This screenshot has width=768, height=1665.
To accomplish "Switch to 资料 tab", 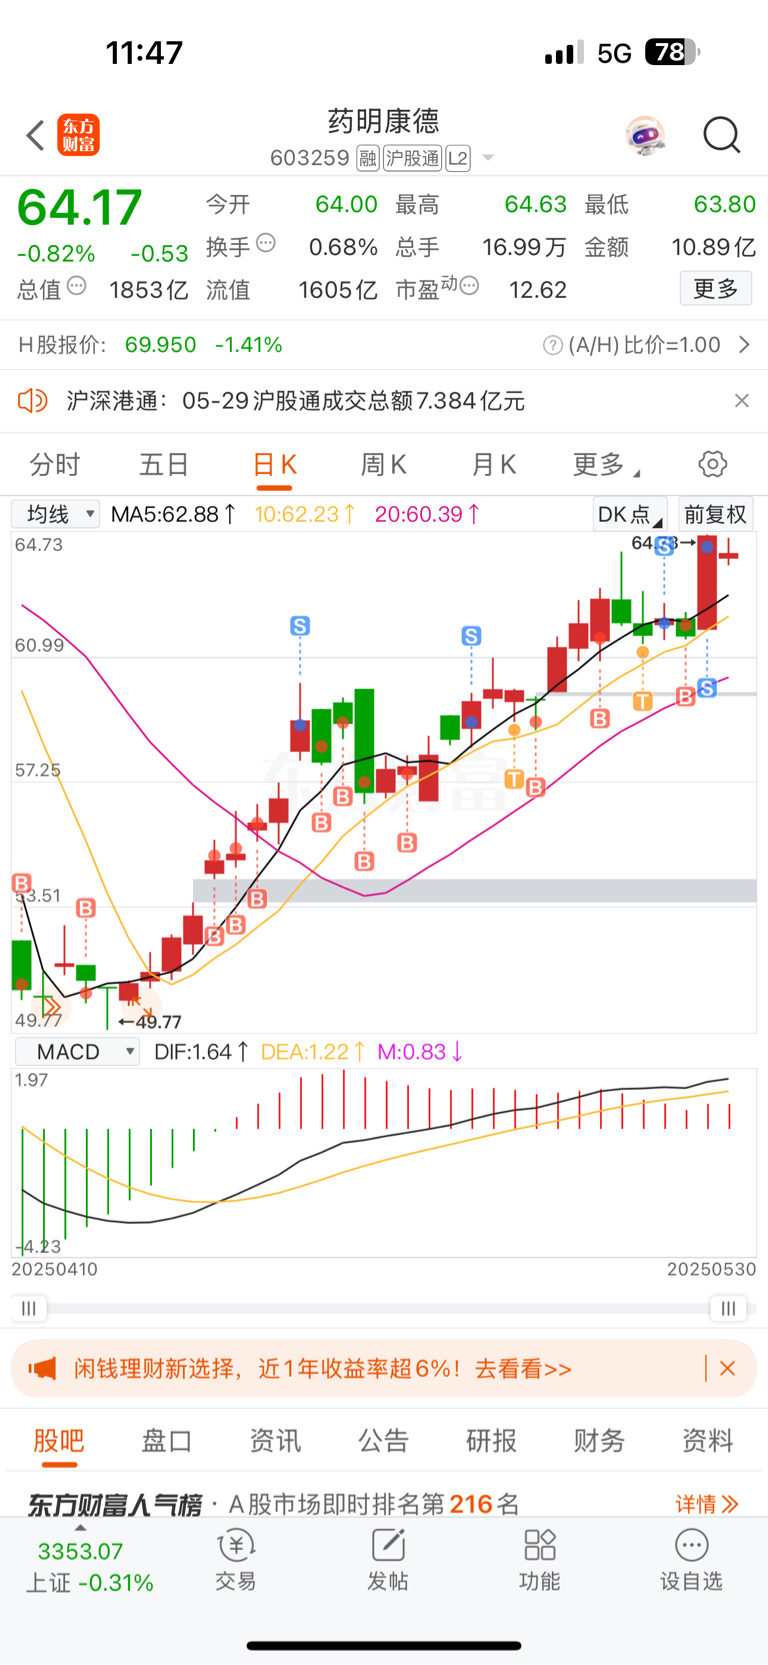I will click(x=707, y=1441).
